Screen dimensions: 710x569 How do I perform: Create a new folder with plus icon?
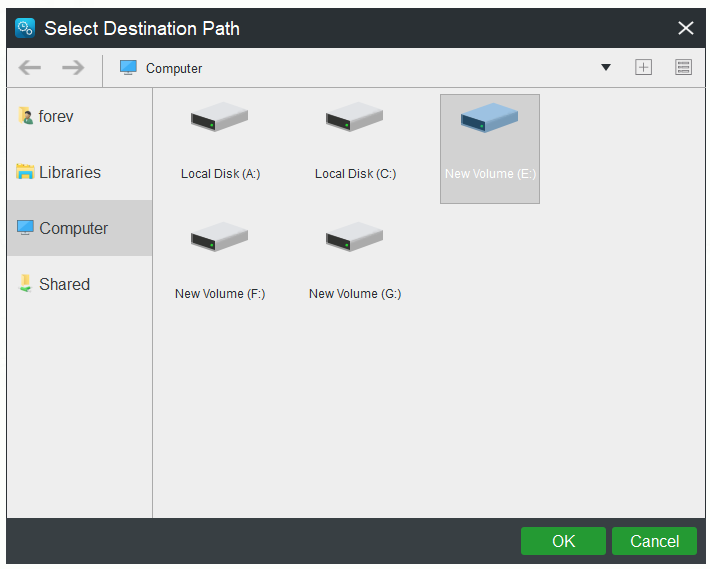click(643, 67)
